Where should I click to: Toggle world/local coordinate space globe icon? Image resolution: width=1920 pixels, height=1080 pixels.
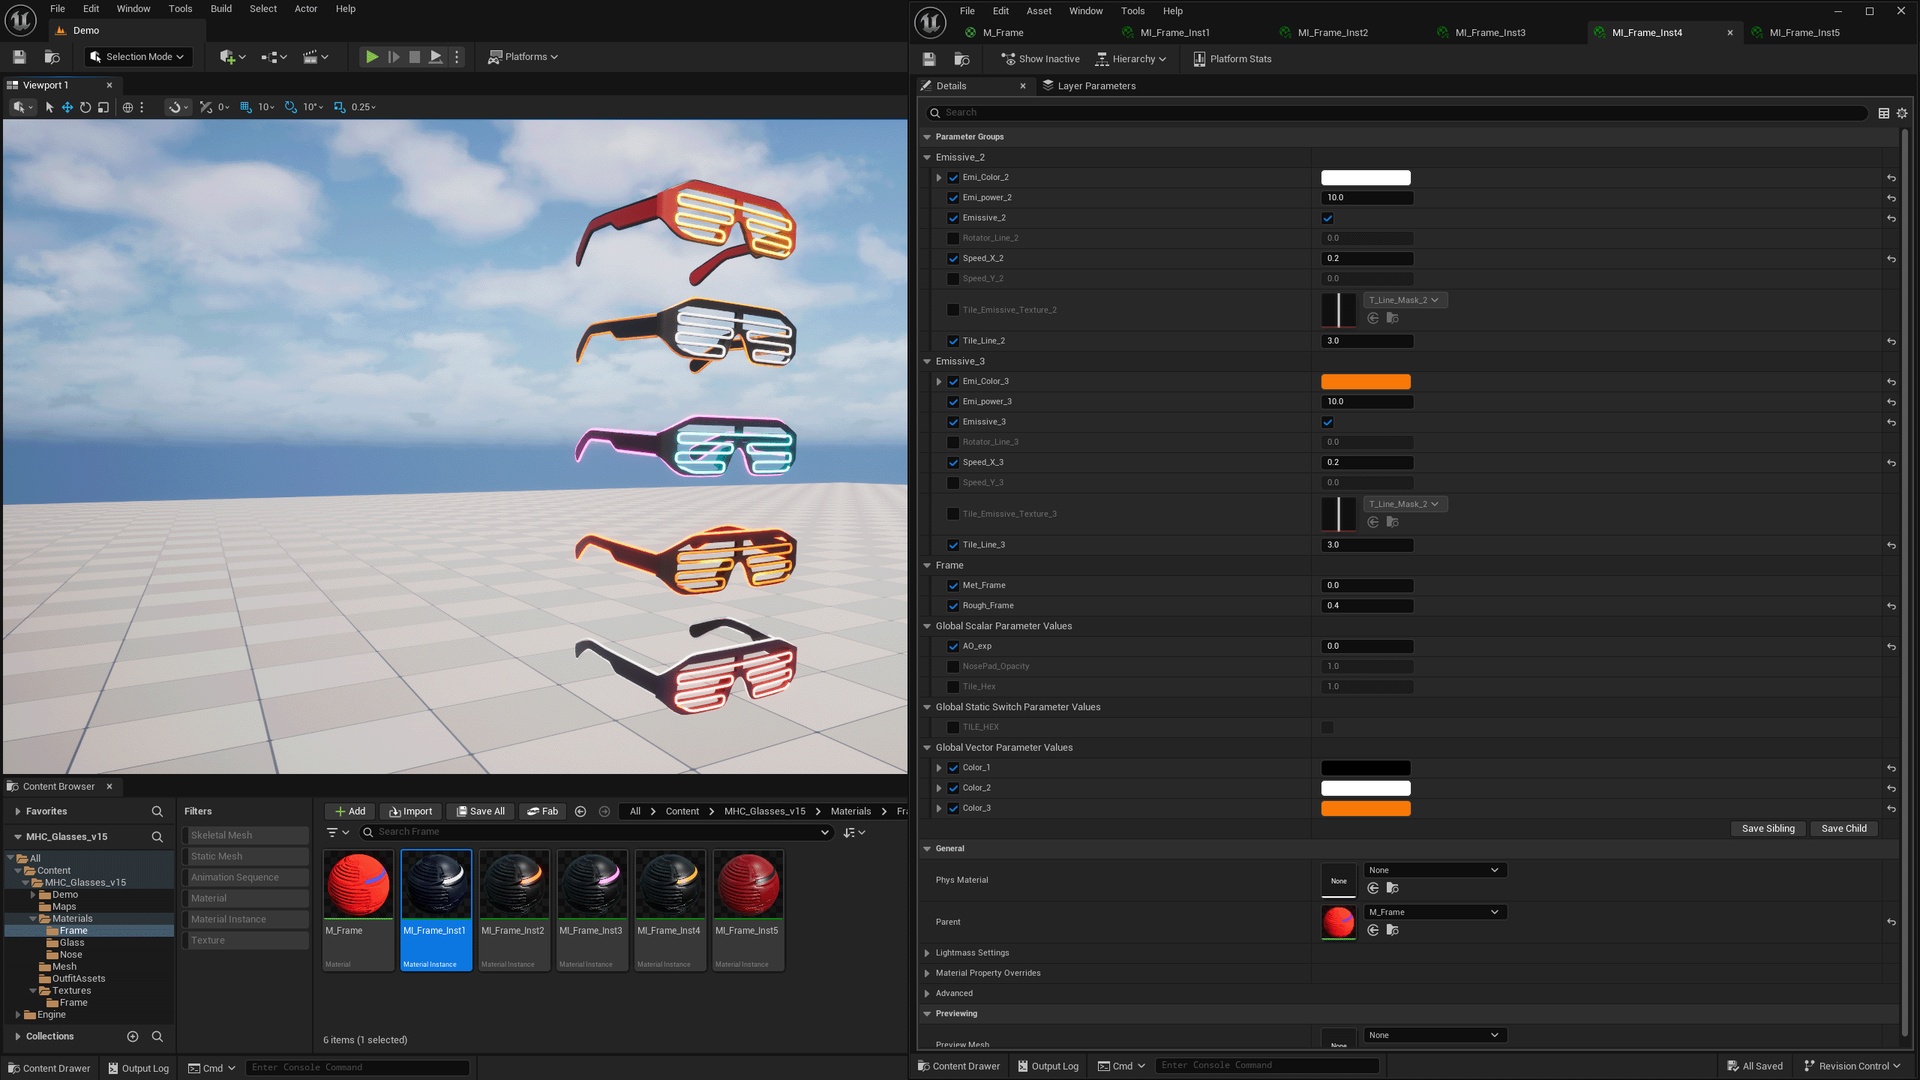pyautogui.click(x=128, y=107)
